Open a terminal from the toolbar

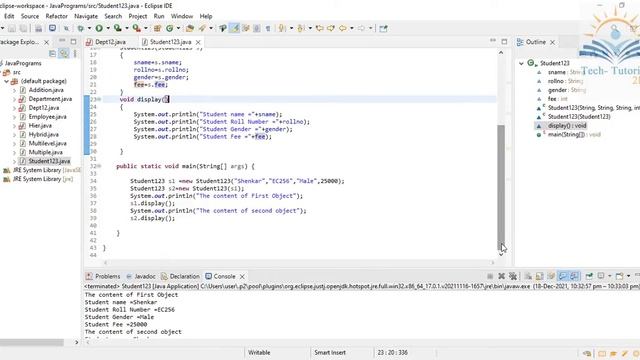point(52,28)
